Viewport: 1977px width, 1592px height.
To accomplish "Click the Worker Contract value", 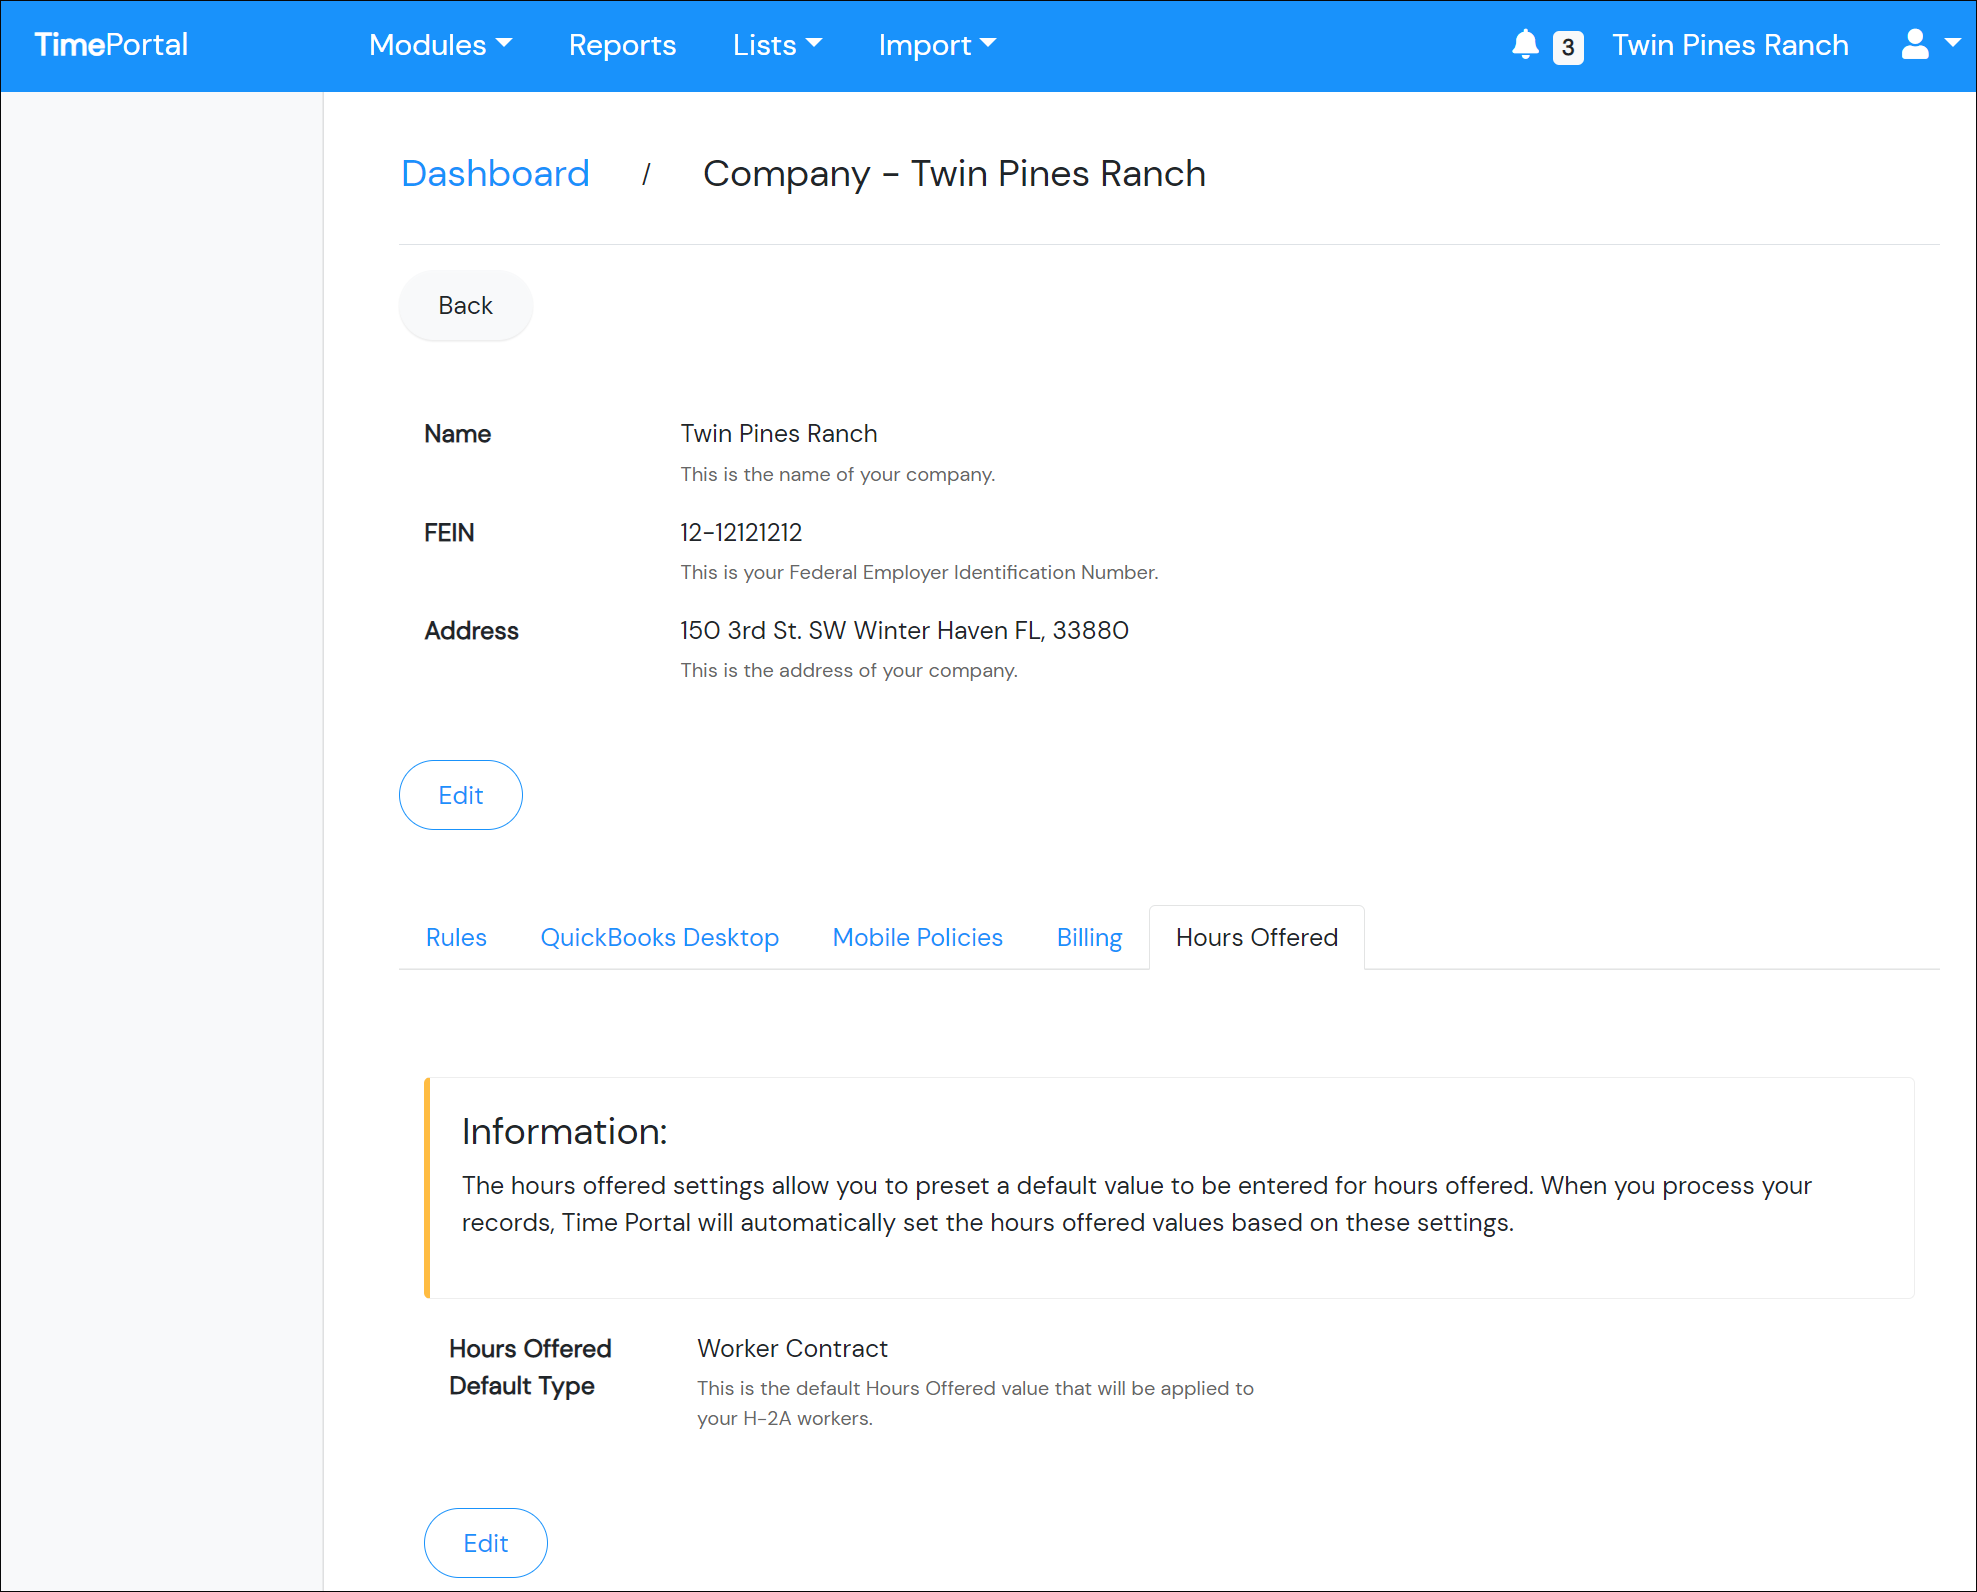I will coord(792,1349).
